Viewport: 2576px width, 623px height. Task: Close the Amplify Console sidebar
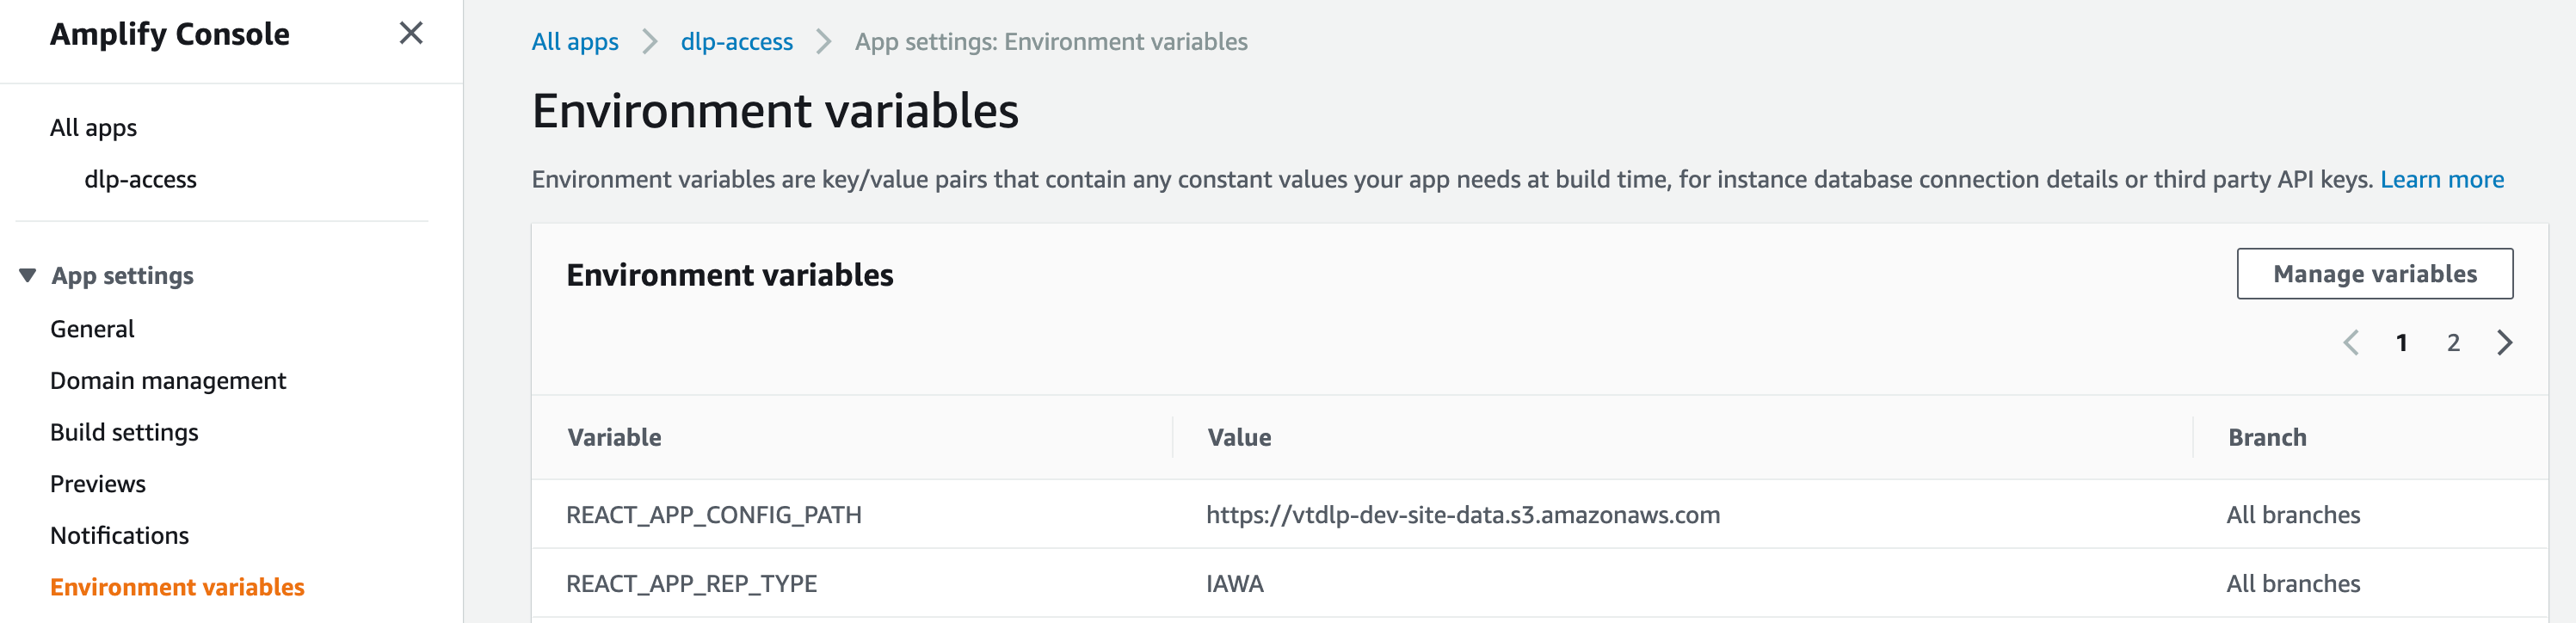pyautogui.click(x=411, y=33)
